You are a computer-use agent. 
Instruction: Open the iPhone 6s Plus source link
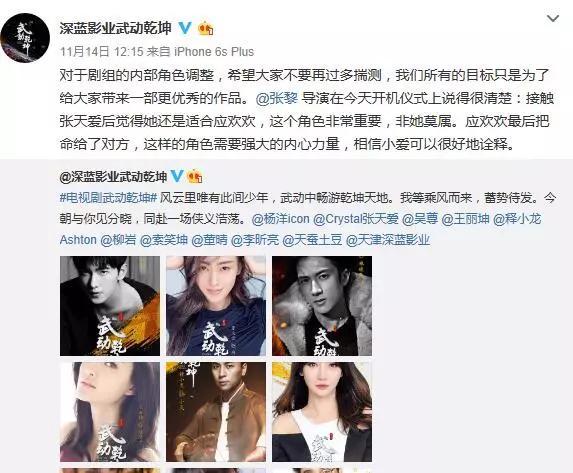point(214,52)
